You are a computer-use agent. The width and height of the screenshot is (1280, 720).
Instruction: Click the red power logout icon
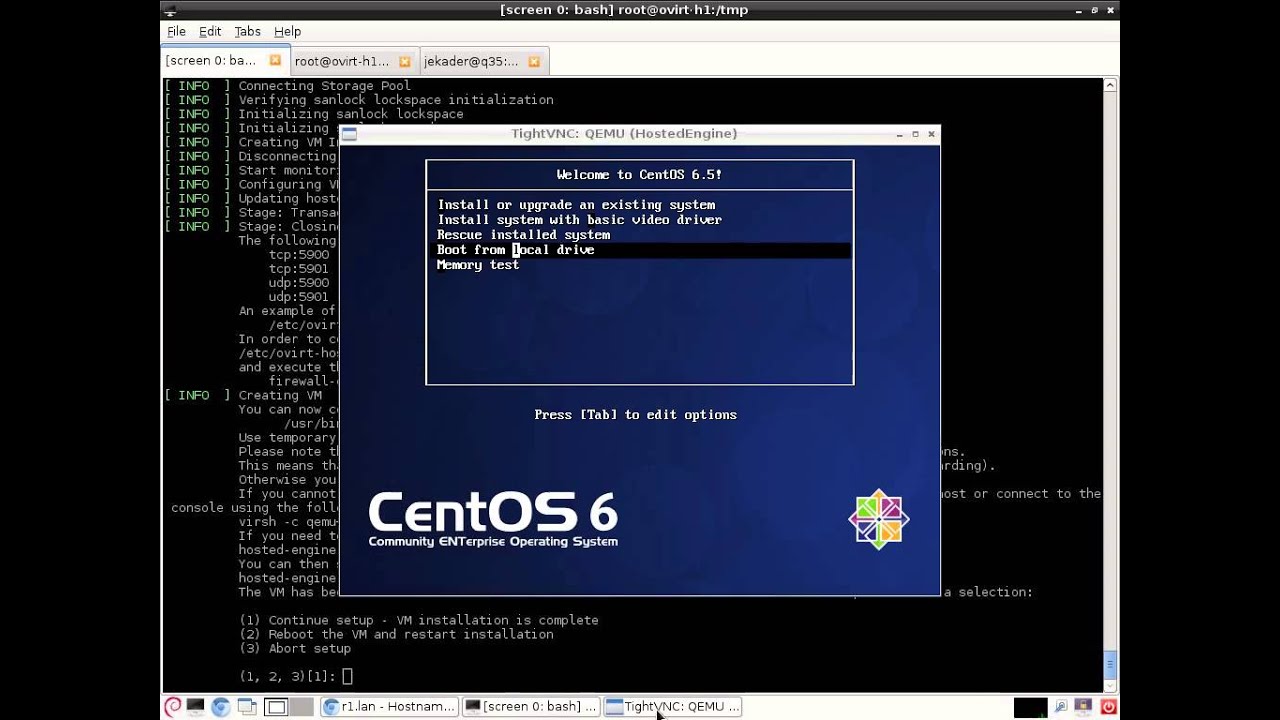pyautogui.click(x=1108, y=707)
